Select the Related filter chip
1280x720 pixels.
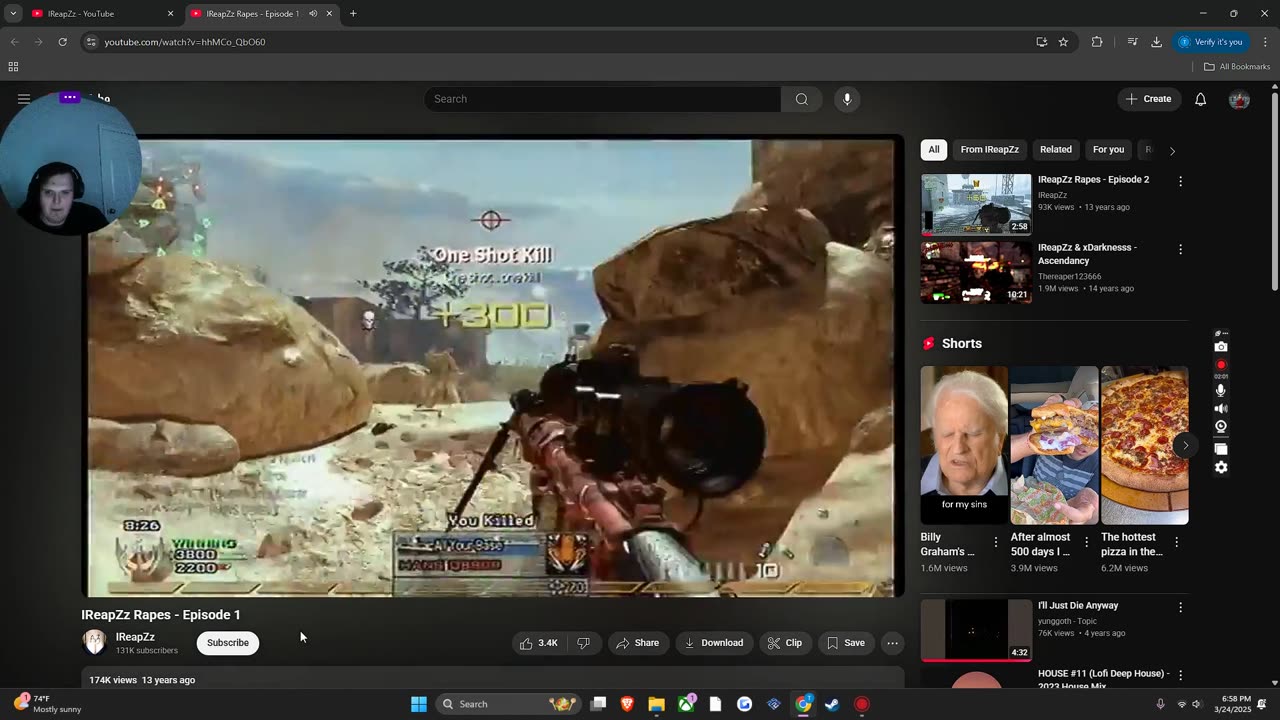pos(1056,150)
